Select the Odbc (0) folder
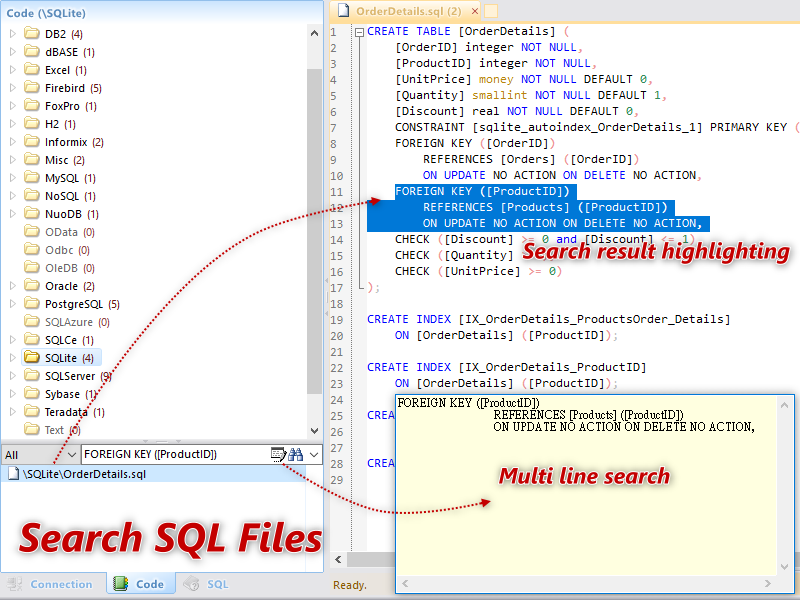This screenshot has width=800, height=600. coord(67,250)
